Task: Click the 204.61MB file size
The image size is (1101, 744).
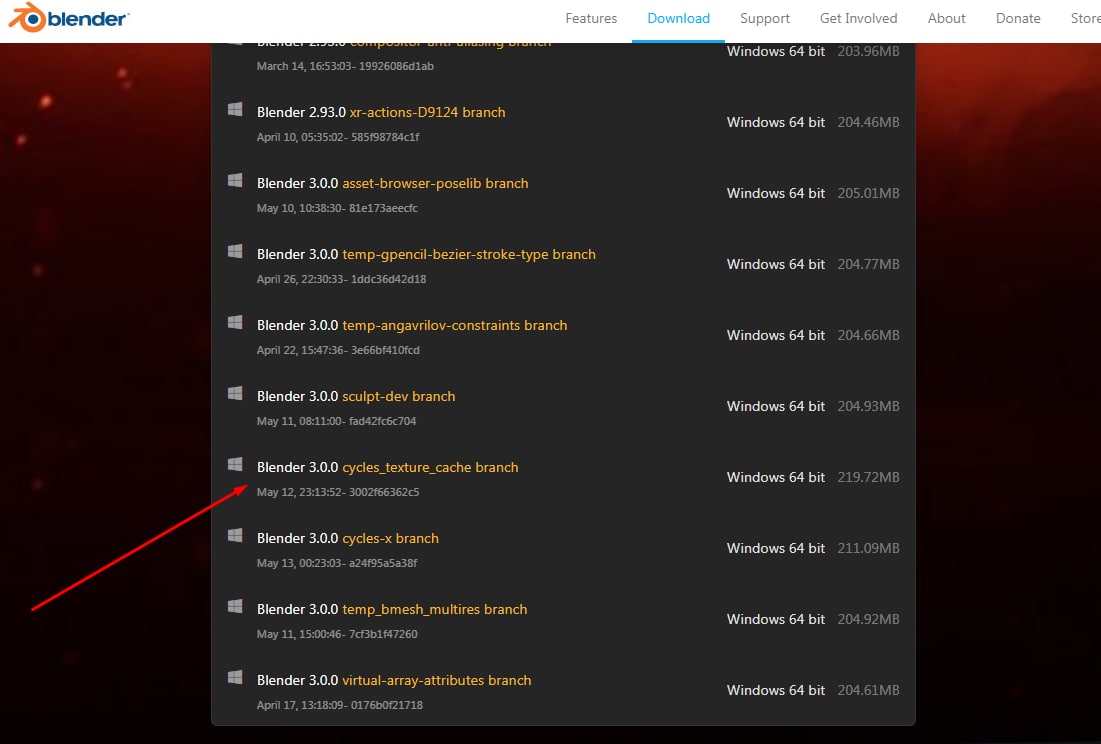Action: coord(869,690)
